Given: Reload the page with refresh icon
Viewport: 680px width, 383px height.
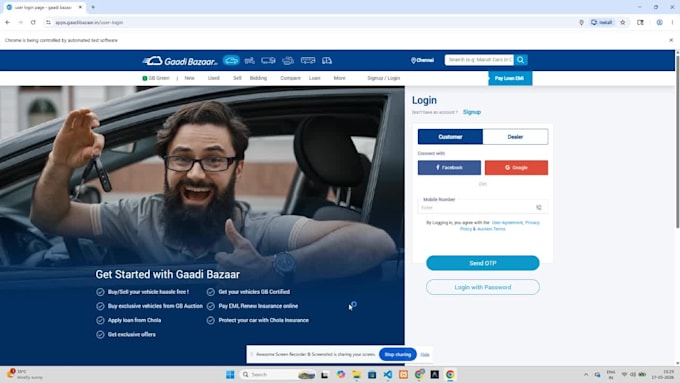Looking at the screenshot, I should pyautogui.click(x=33, y=22).
